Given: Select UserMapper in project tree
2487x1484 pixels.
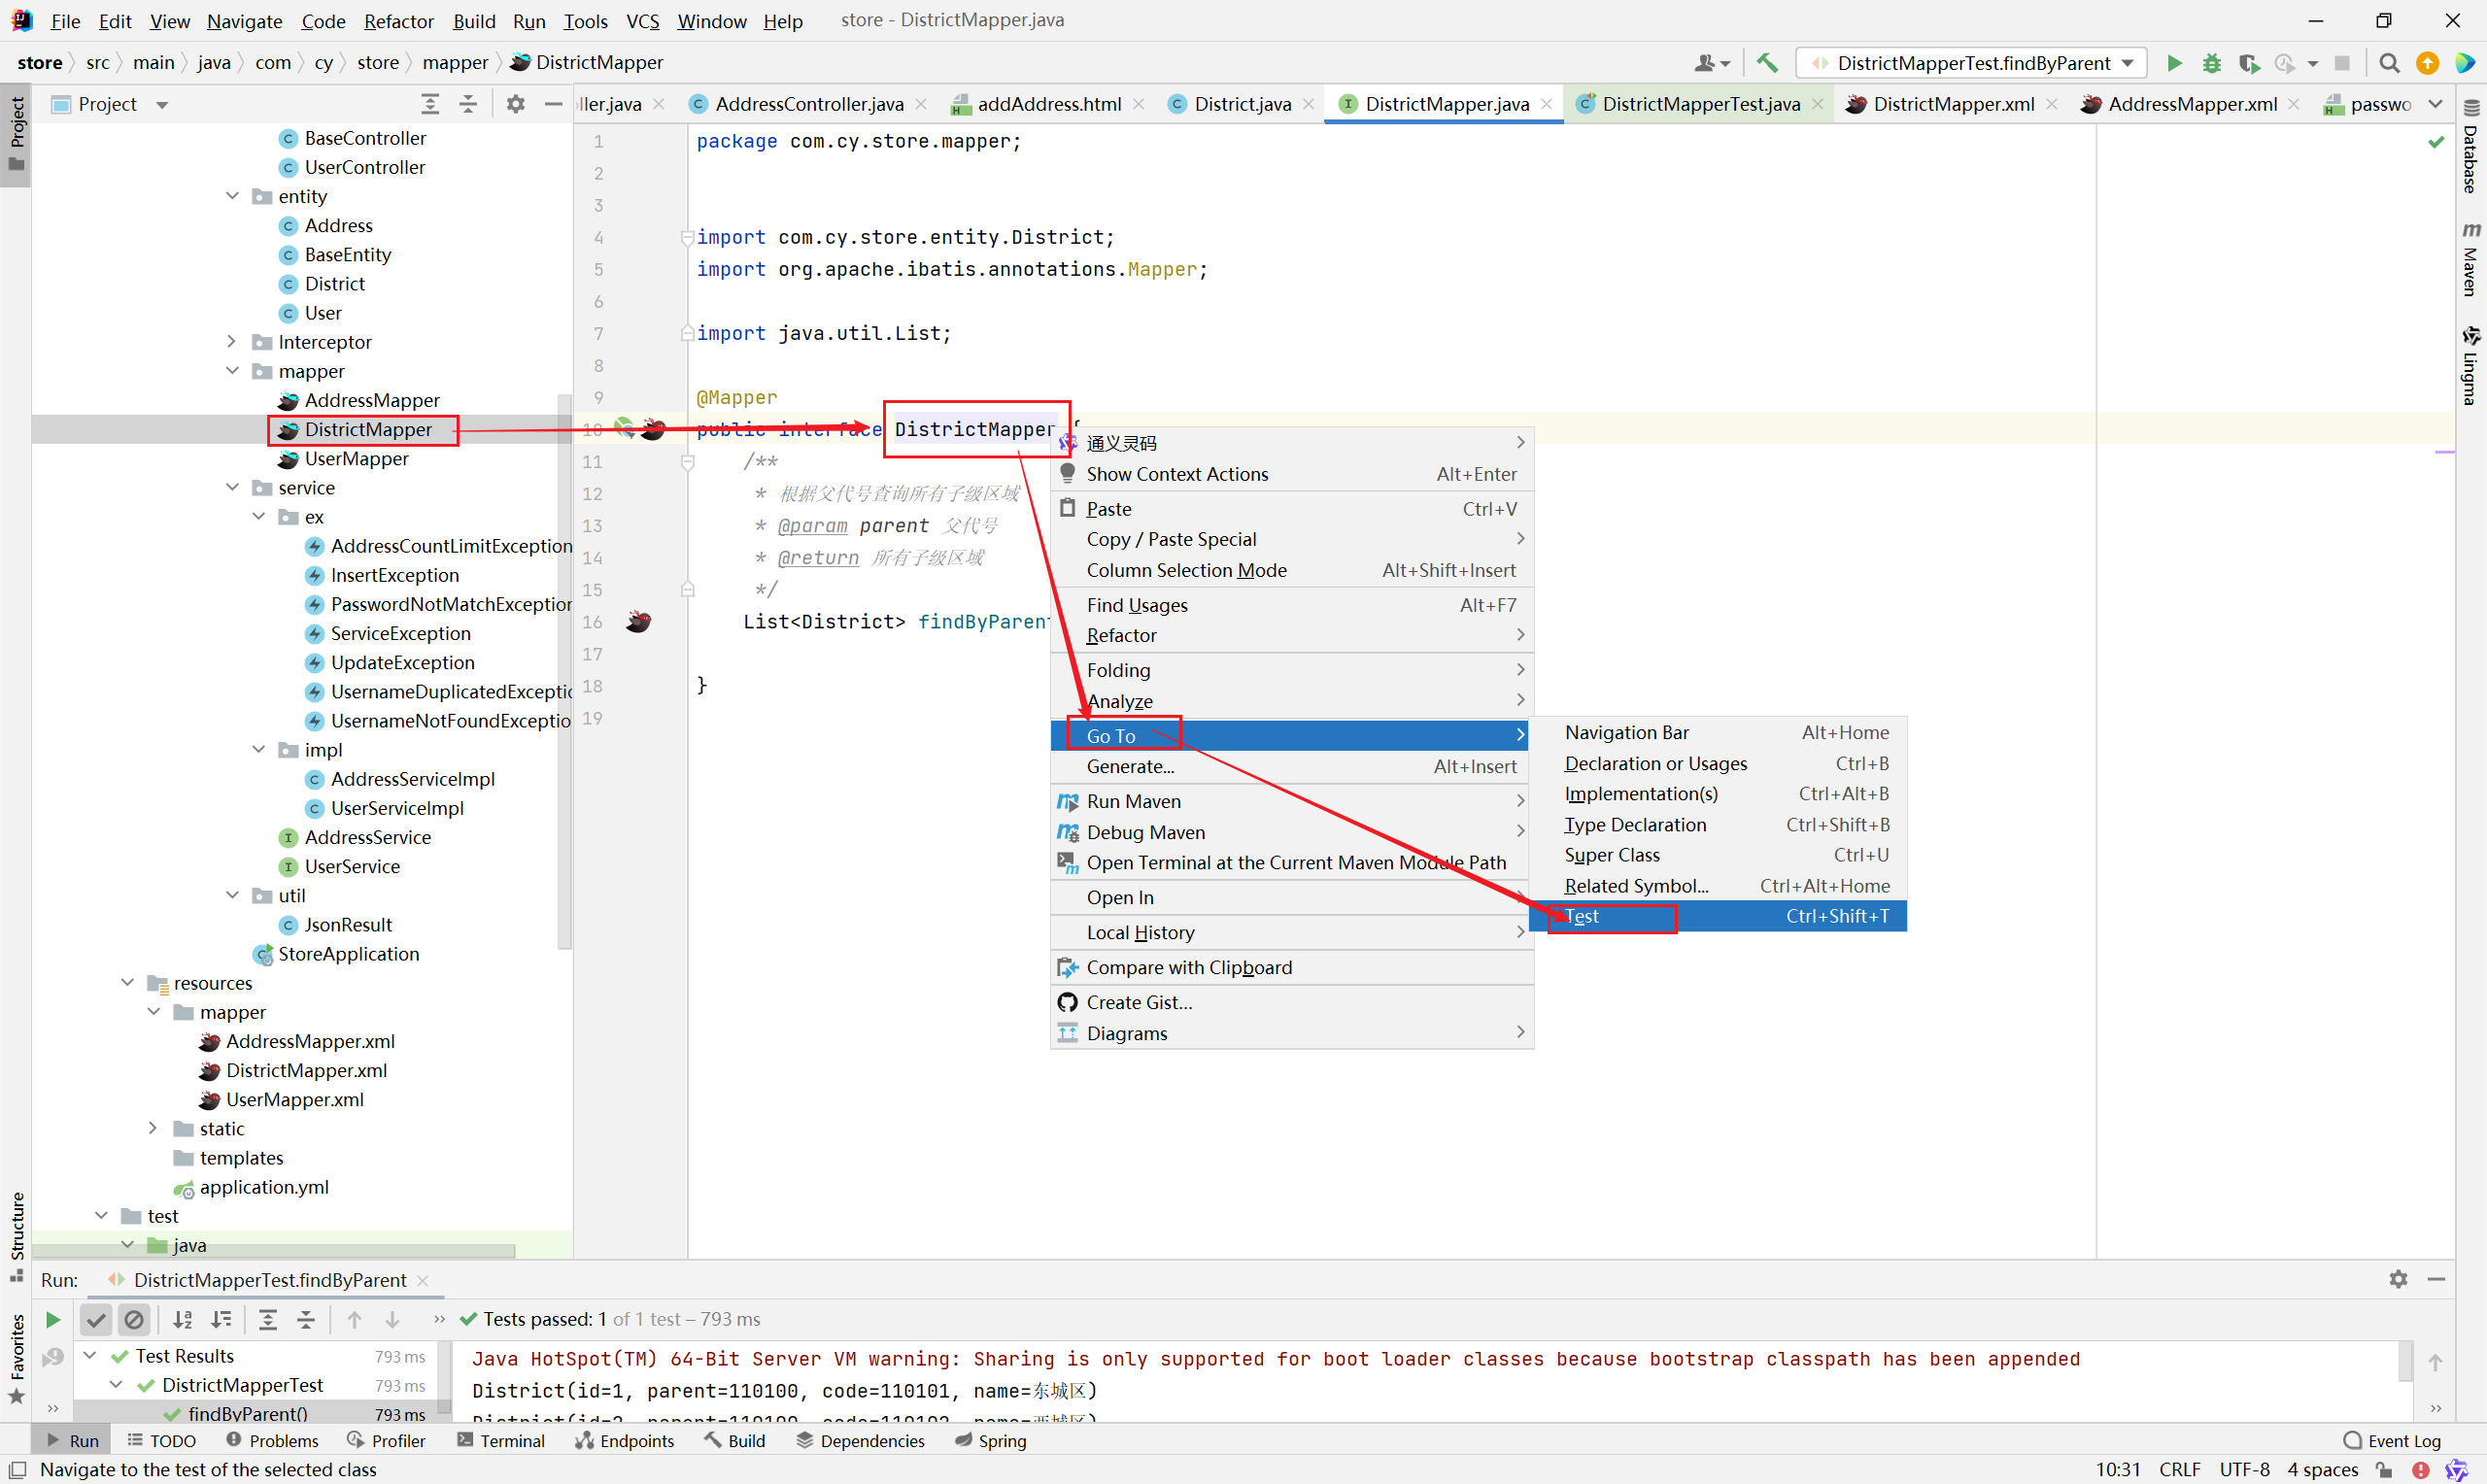Looking at the screenshot, I should [x=356, y=458].
